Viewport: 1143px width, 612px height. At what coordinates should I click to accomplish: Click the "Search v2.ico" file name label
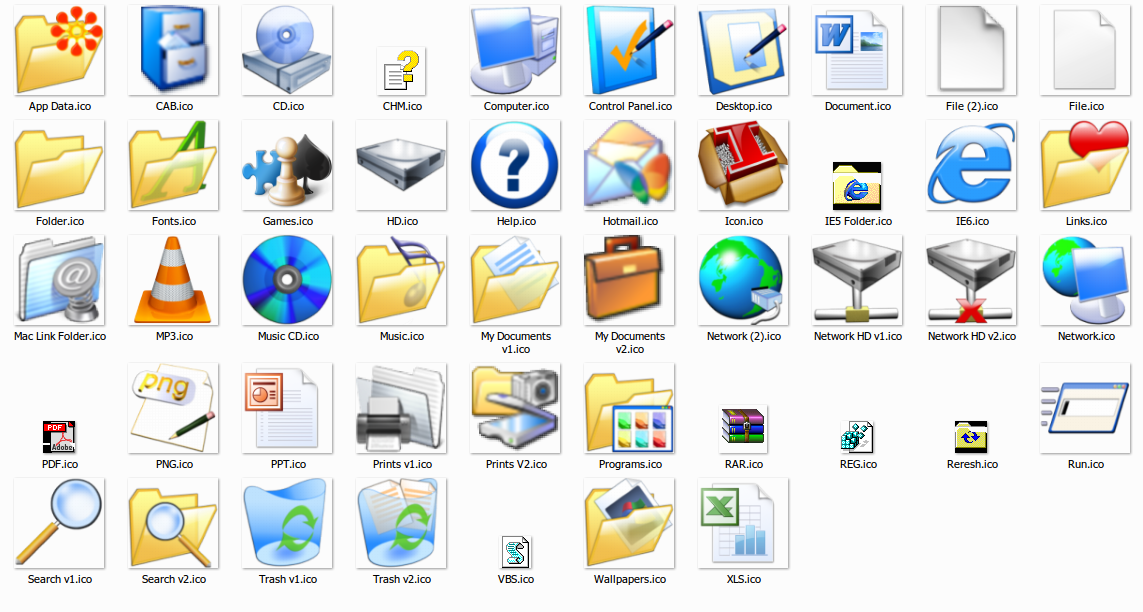173,580
